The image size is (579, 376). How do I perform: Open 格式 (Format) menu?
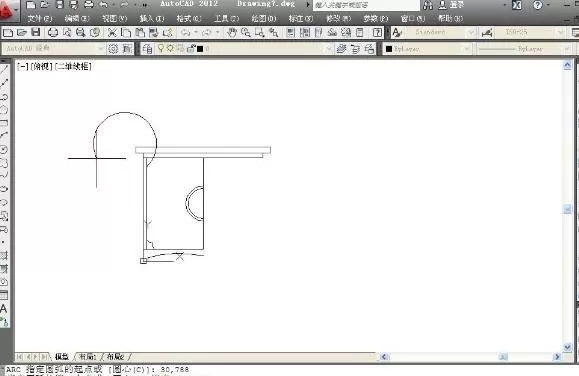(189, 18)
